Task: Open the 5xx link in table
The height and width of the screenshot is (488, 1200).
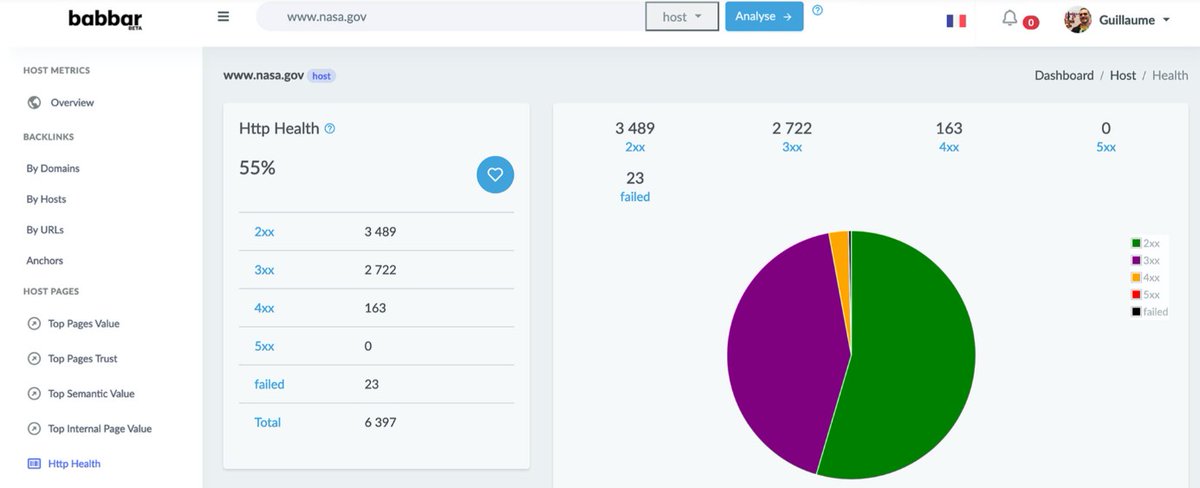Action: [264, 346]
